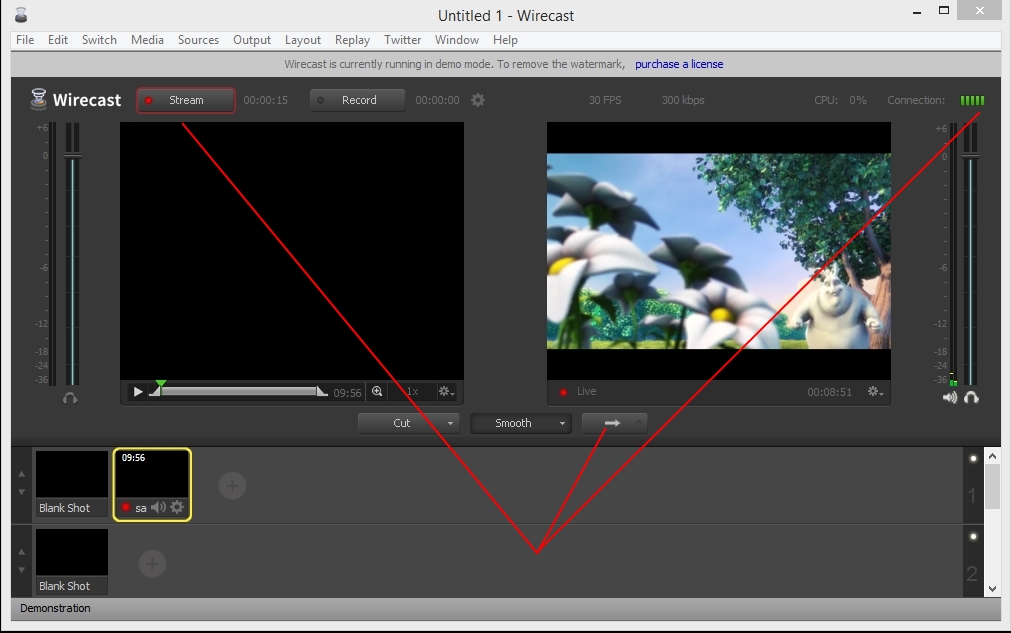The image size is (1011, 633).
Task: Open the output settings gear next to Record
Action: [478, 100]
